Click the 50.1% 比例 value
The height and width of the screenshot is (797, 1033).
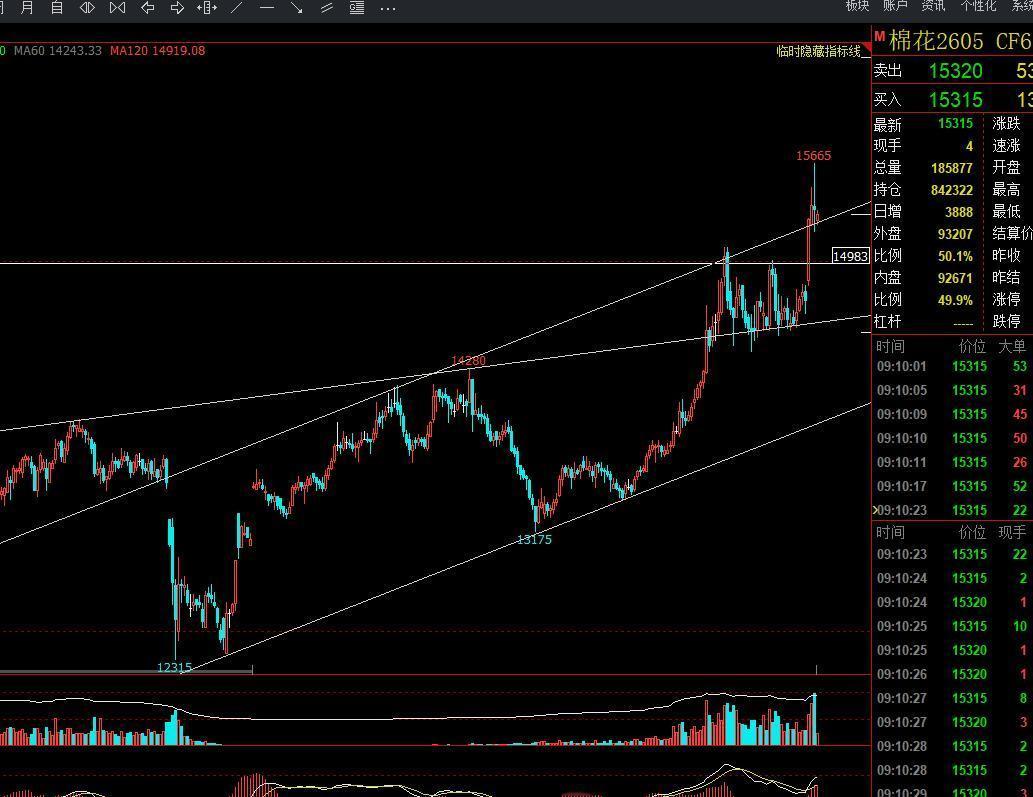pyautogui.click(x=955, y=256)
